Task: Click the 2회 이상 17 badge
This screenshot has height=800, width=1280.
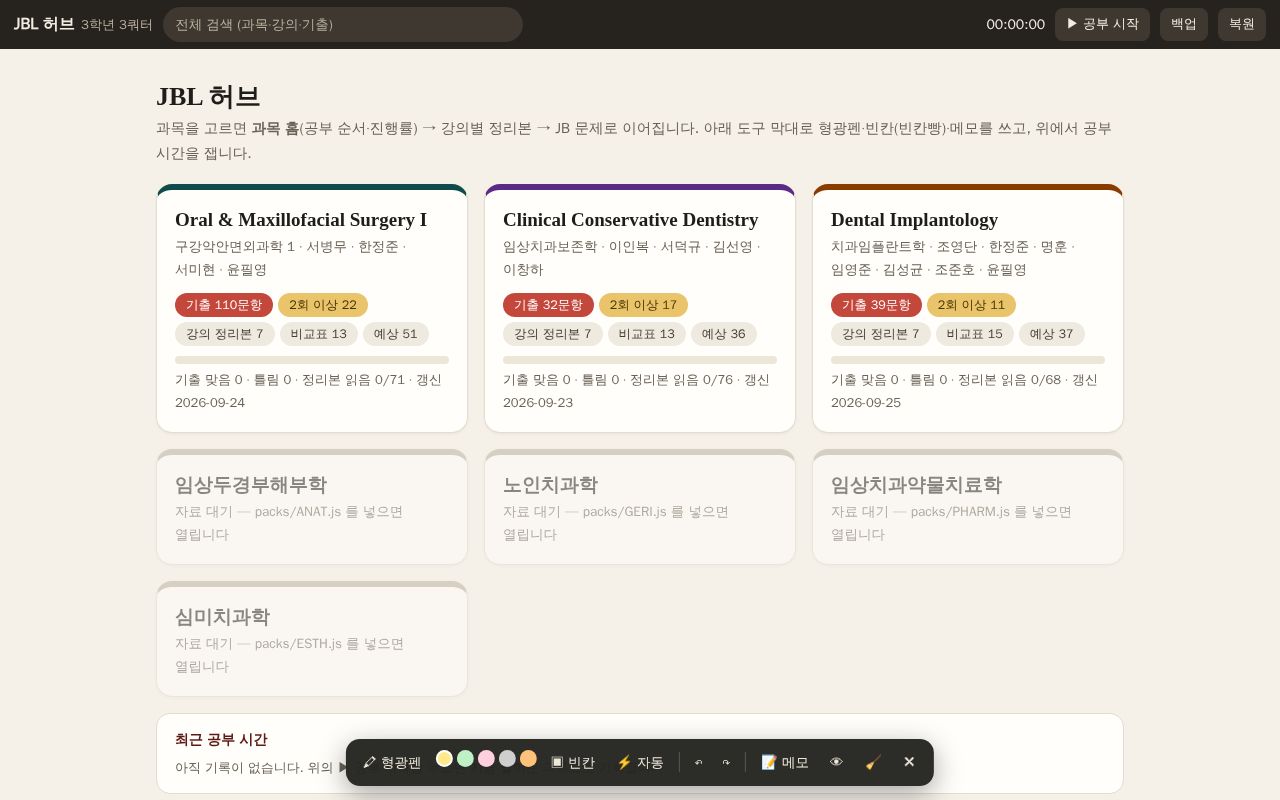Action: (643, 305)
